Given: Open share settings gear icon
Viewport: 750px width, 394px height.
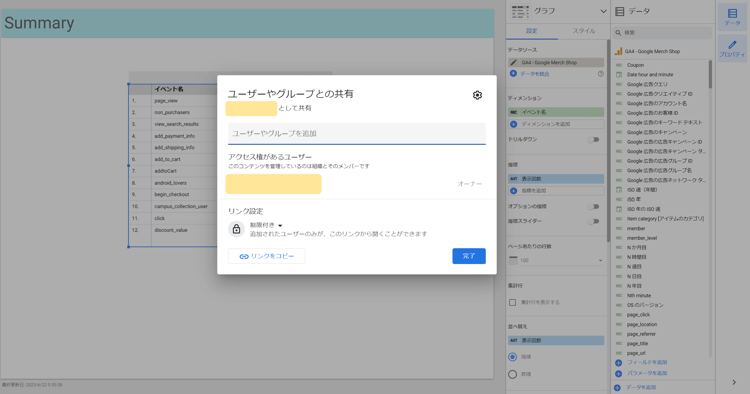Looking at the screenshot, I should (x=477, y=95).
